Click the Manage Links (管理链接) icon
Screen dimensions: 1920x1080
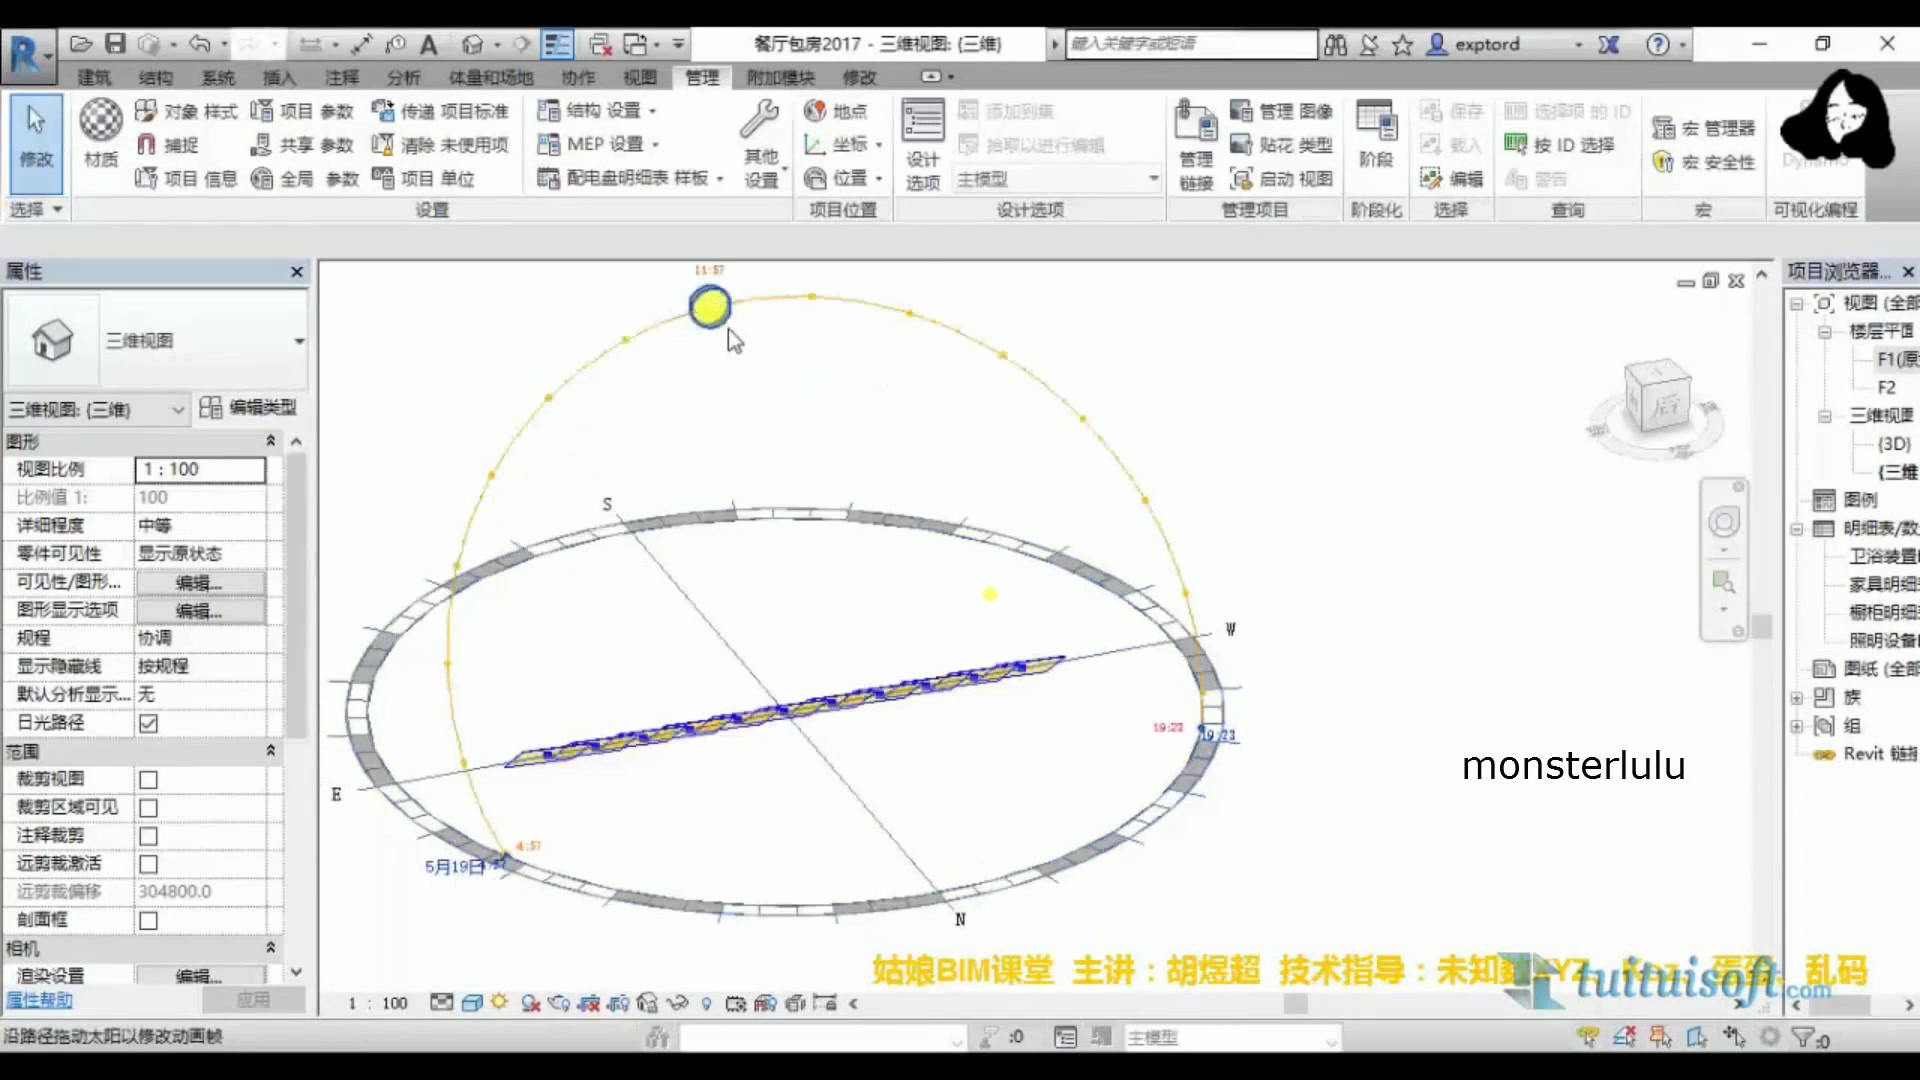1195,123
